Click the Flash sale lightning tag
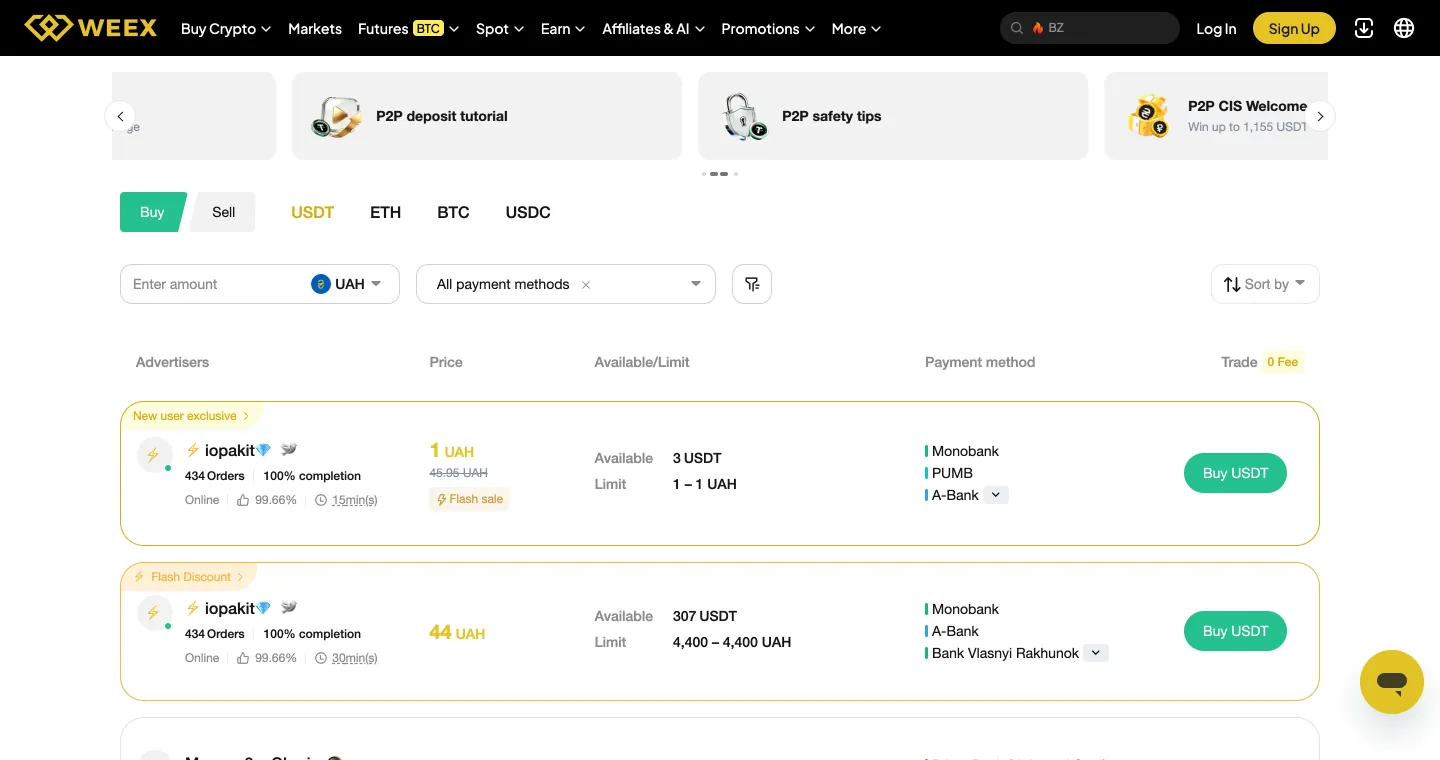1440x760 pixels. pos(470,499)
